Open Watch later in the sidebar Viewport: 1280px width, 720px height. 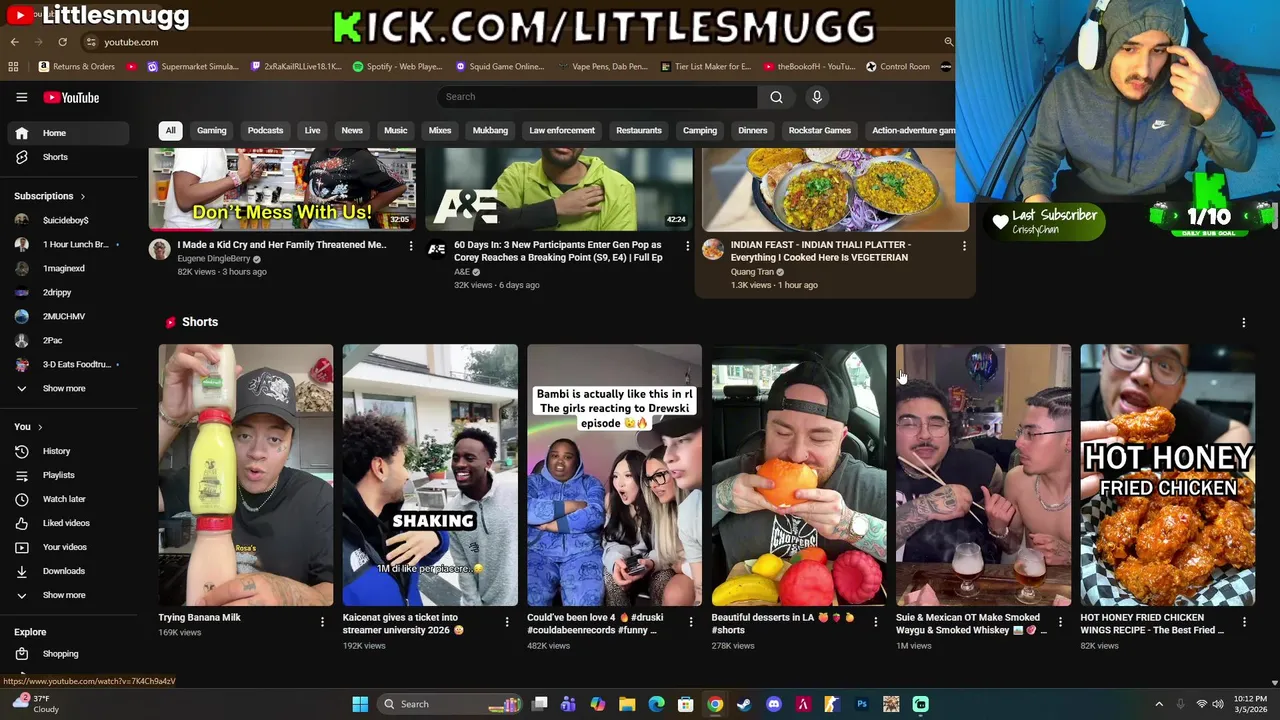click(68, 499)
